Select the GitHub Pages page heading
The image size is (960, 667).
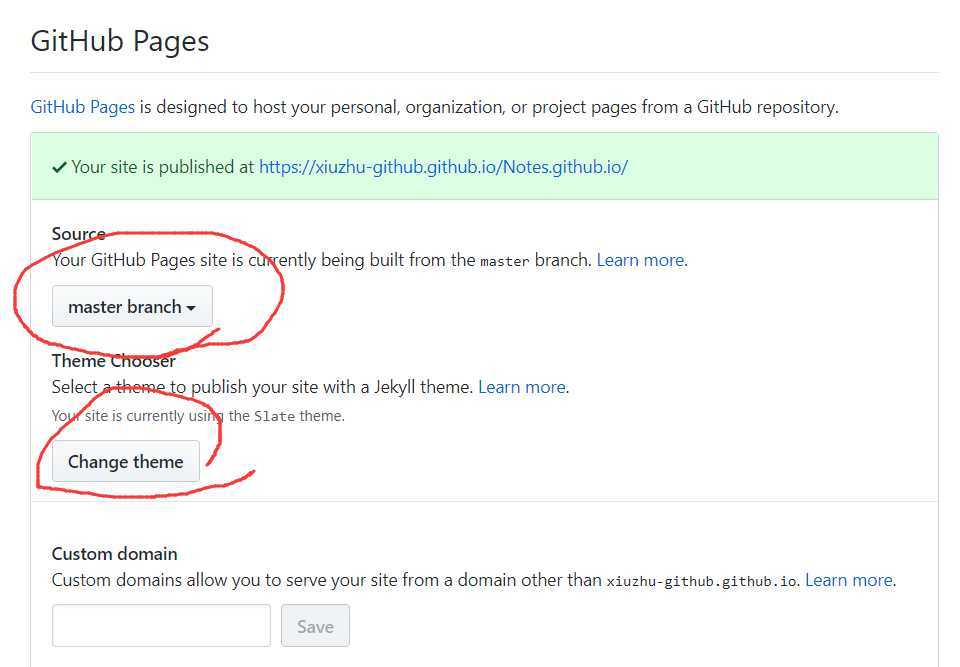(x=120, y=41)
